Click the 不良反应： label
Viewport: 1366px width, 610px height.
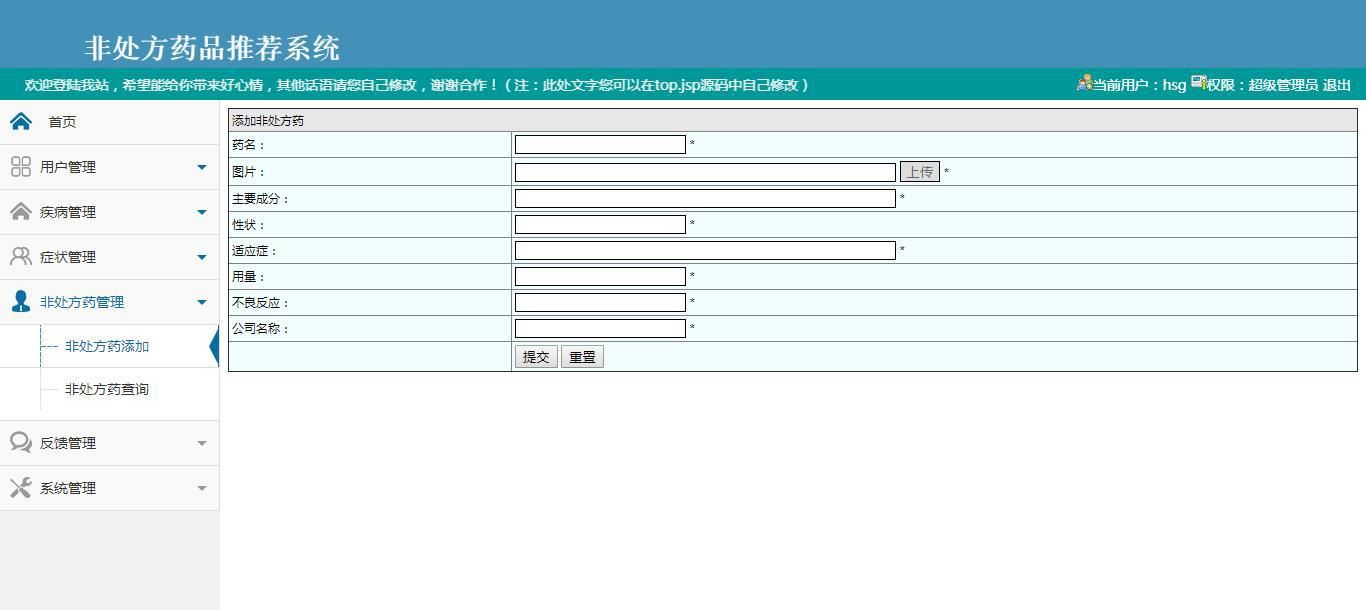click(x=261, y=303)
